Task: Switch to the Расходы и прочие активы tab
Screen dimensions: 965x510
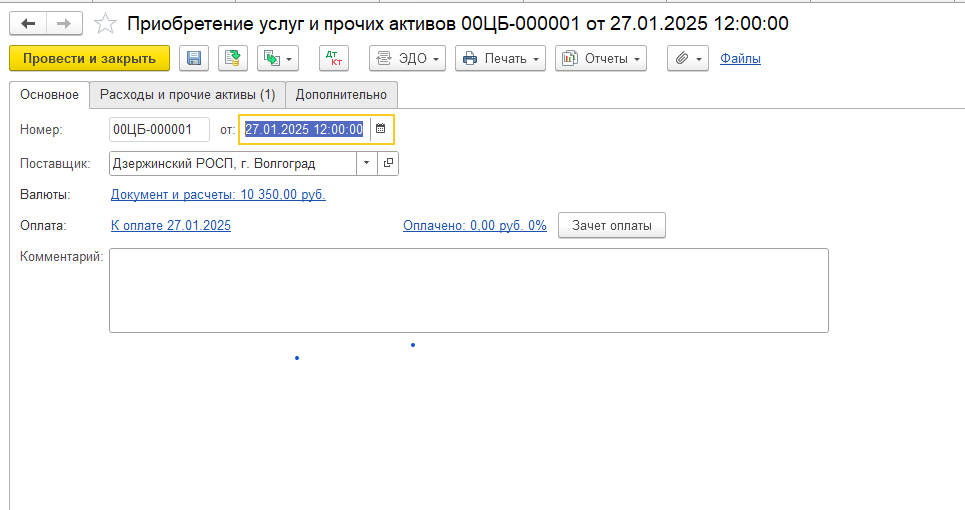Action: pyautogui.click(x=187, y=95)
